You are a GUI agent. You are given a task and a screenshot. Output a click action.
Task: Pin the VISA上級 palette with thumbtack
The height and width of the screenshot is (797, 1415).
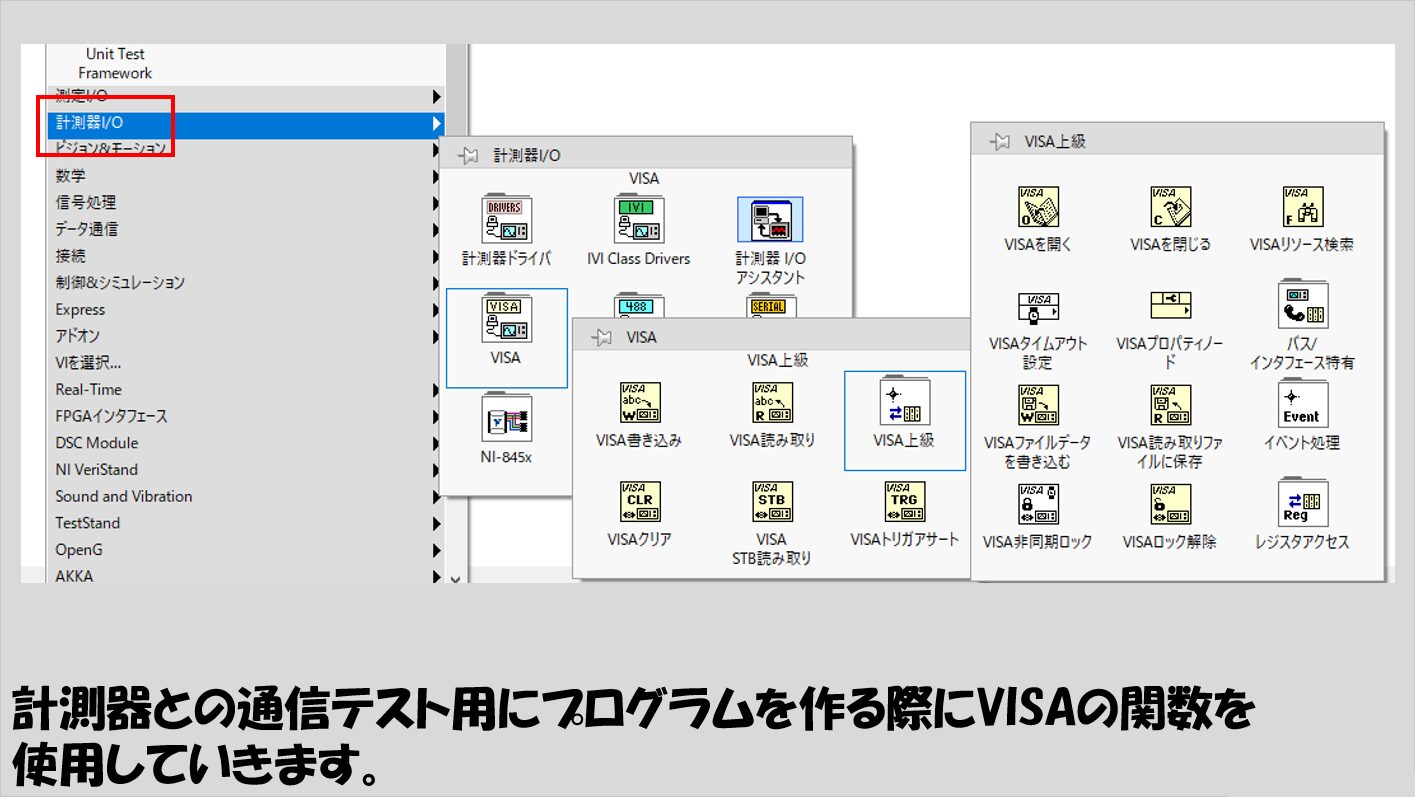[999, 142]
